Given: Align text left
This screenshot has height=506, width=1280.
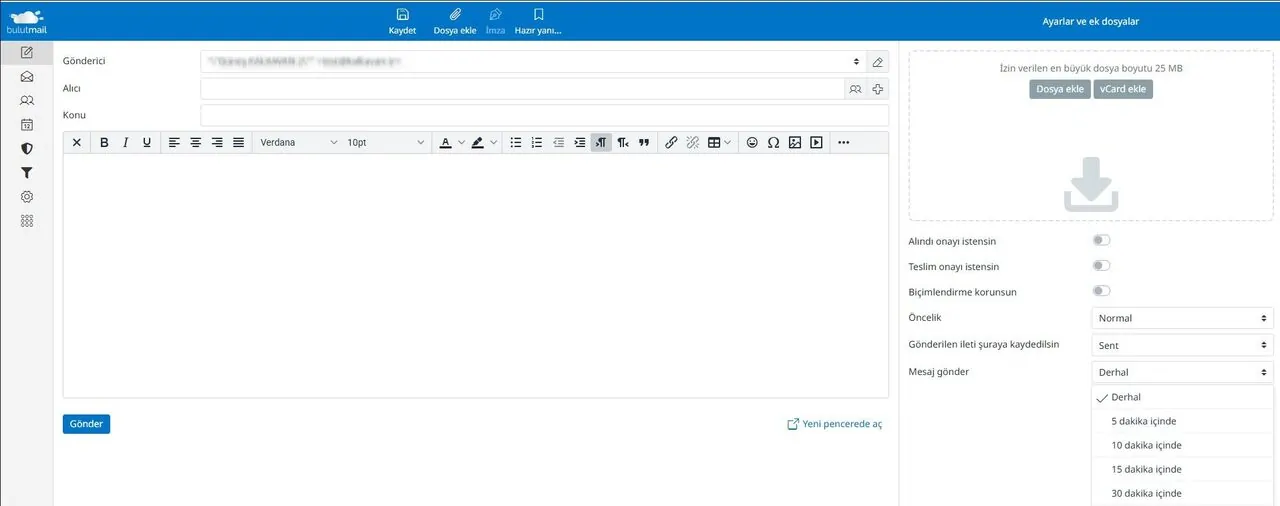Looking at the screenshot, I should click(x=174, y=143).
